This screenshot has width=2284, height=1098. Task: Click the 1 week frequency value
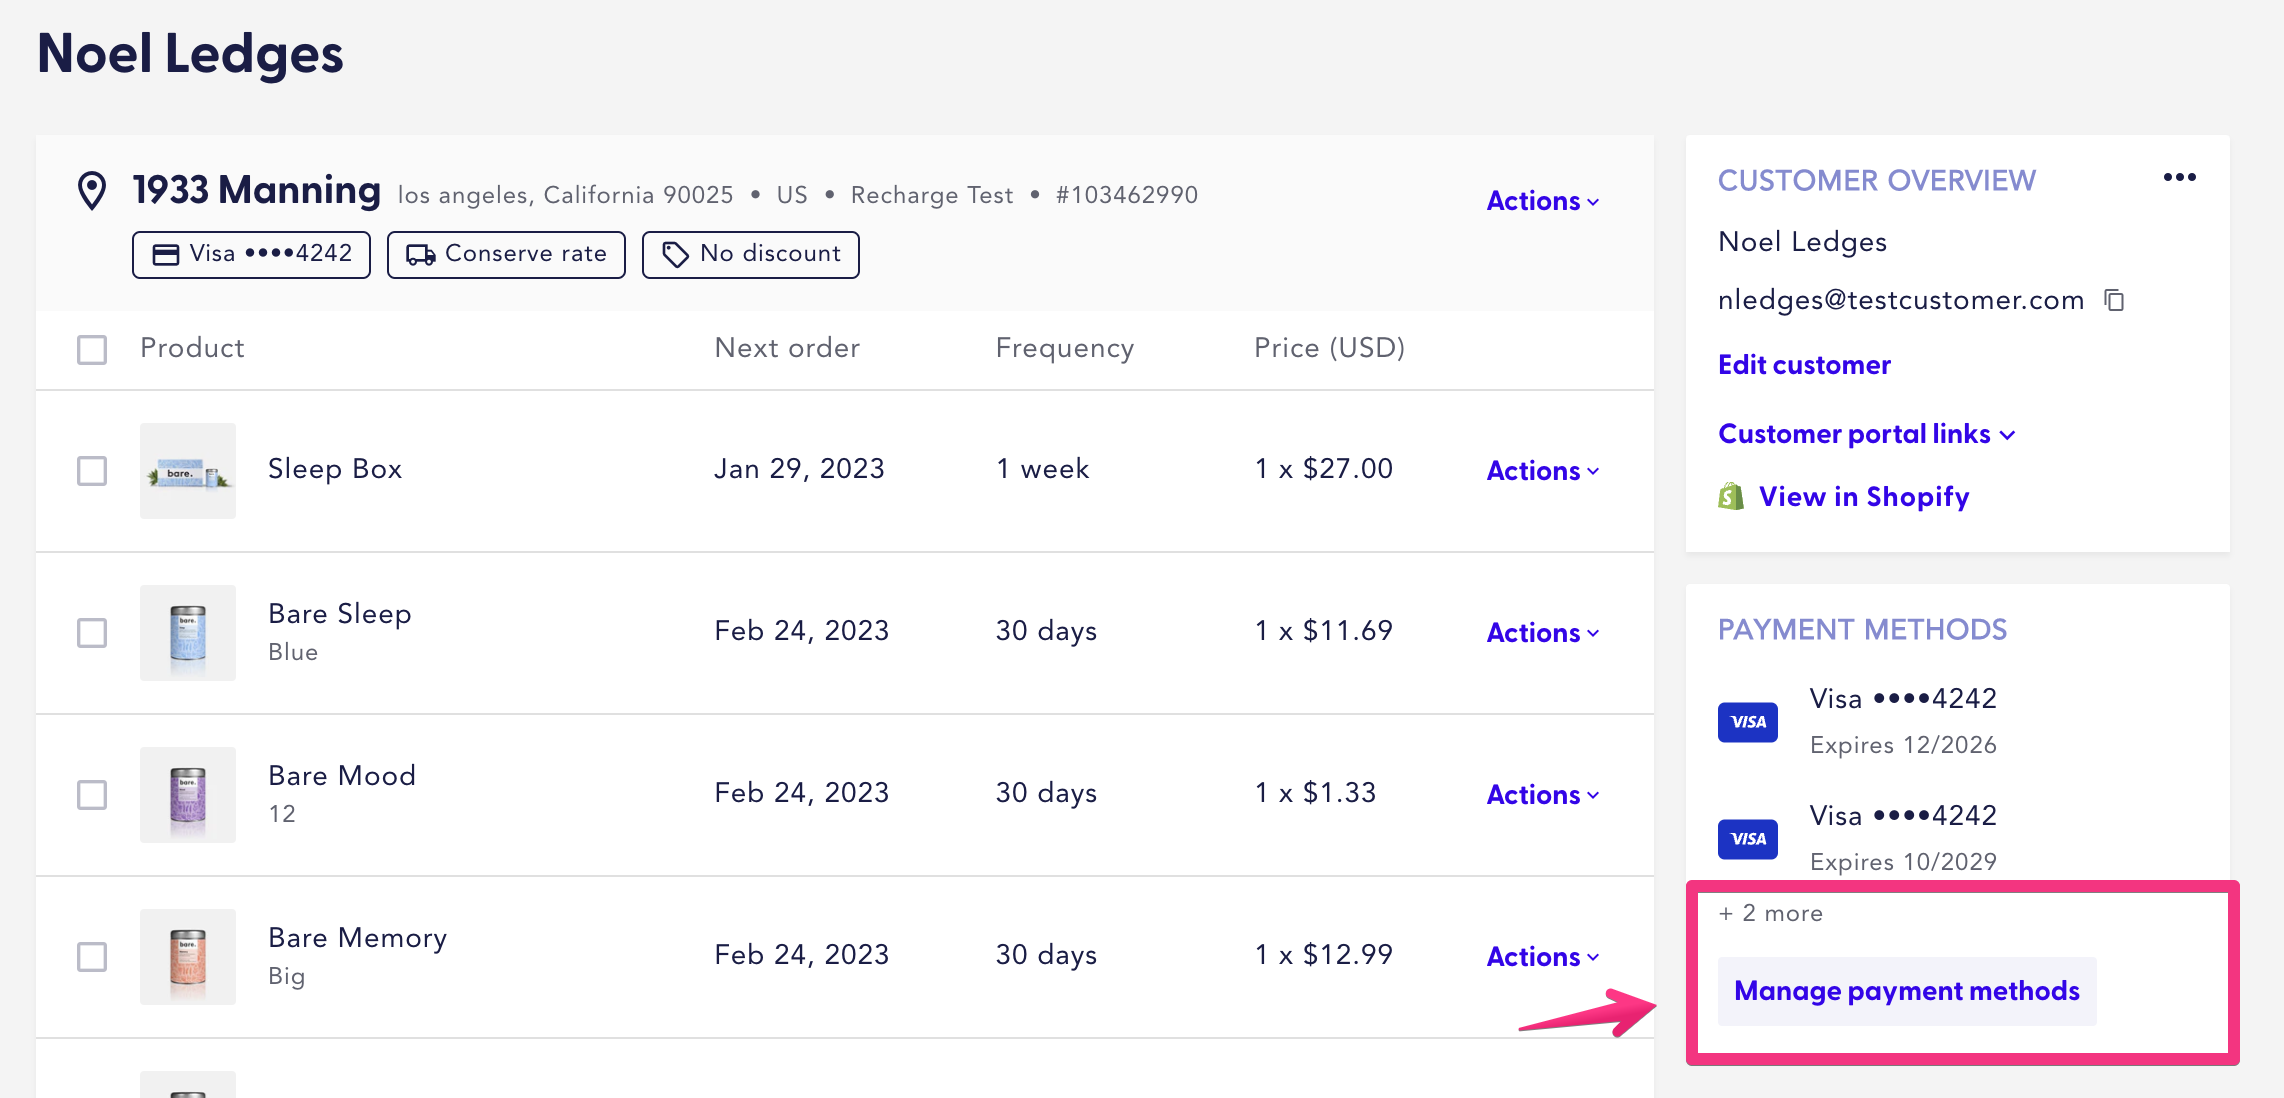(1043, 469)
